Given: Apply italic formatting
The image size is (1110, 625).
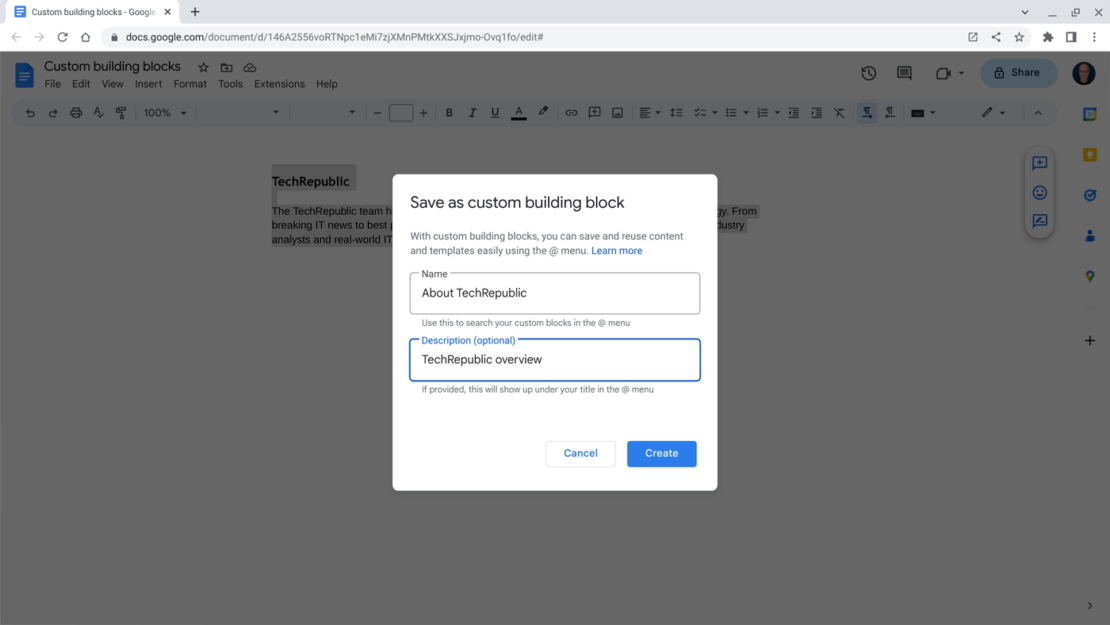Looking at the screenshot, I should click(471, 112).
